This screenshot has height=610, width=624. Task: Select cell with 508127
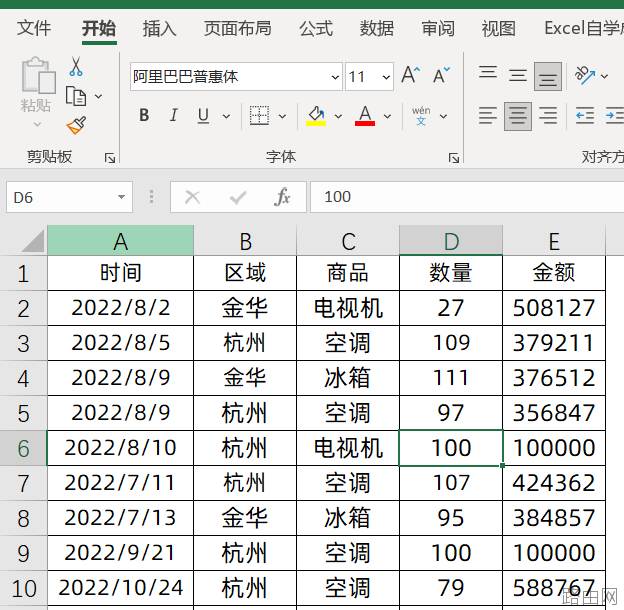tap(554, 308)
